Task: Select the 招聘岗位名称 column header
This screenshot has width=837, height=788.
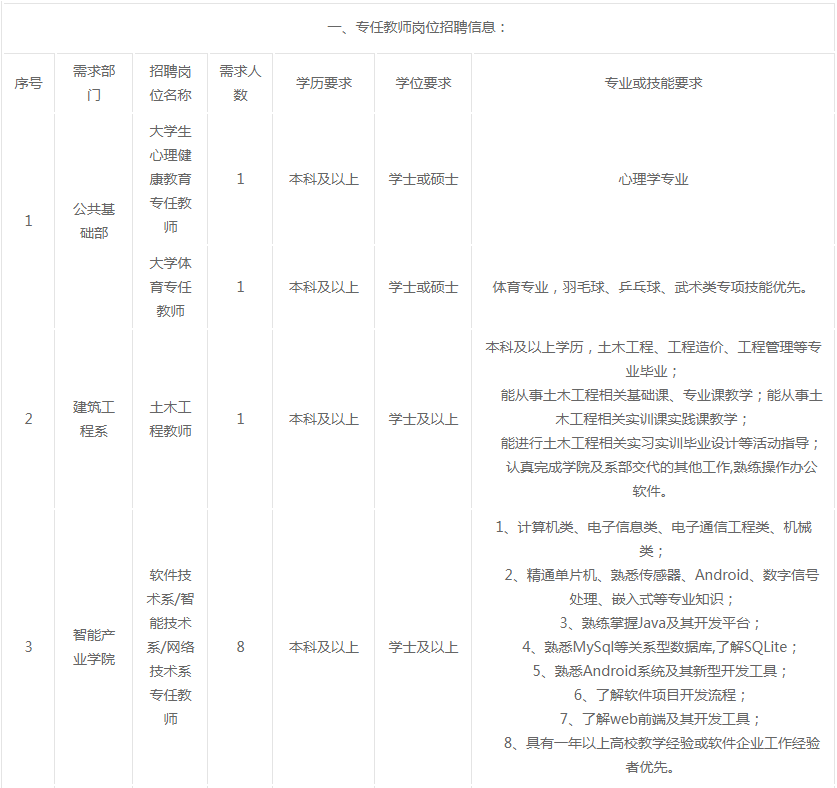Action: (170, 83)
